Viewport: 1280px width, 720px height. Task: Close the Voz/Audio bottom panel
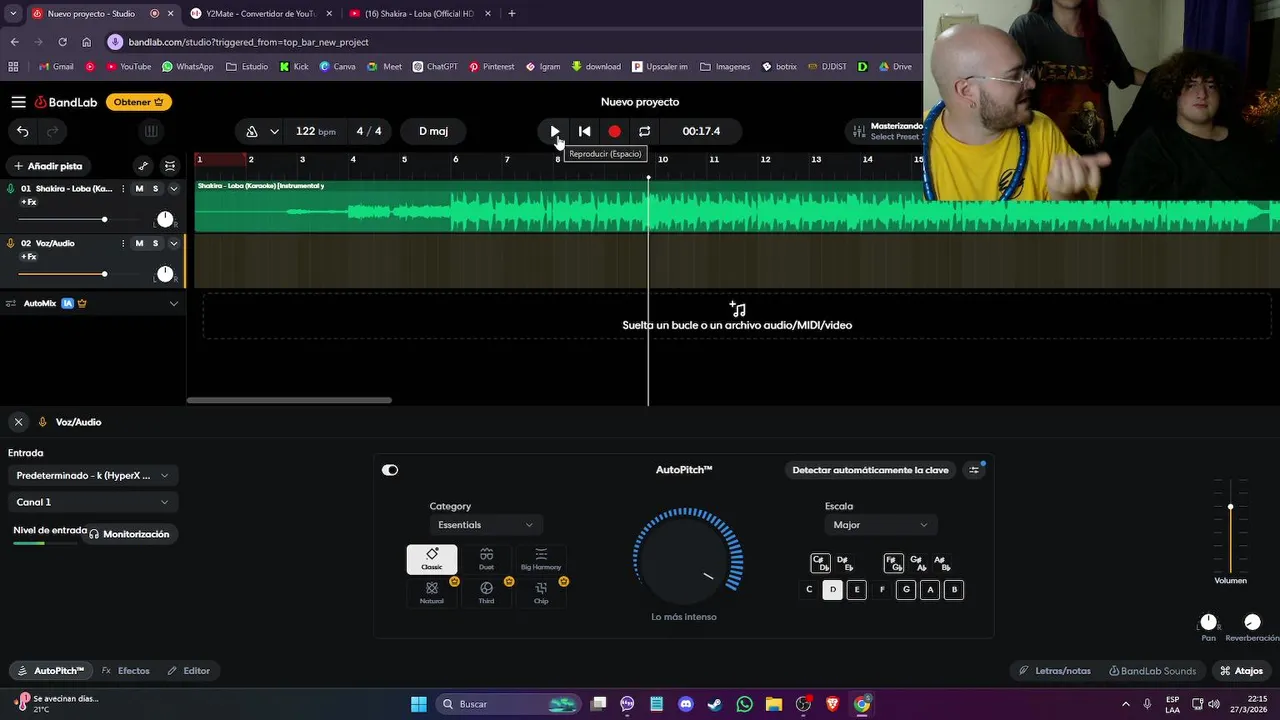[18, 422]
